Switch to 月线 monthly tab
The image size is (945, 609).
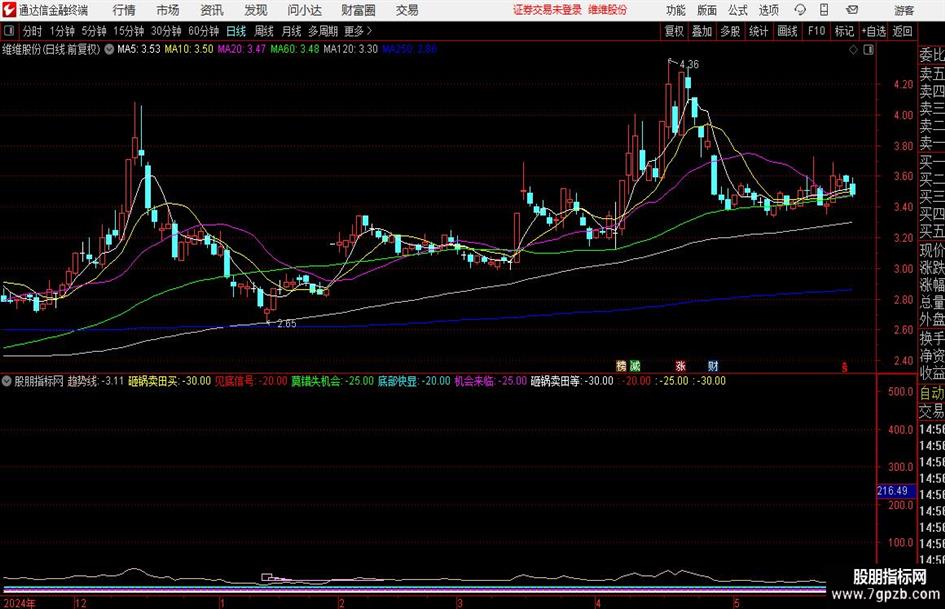tap(291, 31)
